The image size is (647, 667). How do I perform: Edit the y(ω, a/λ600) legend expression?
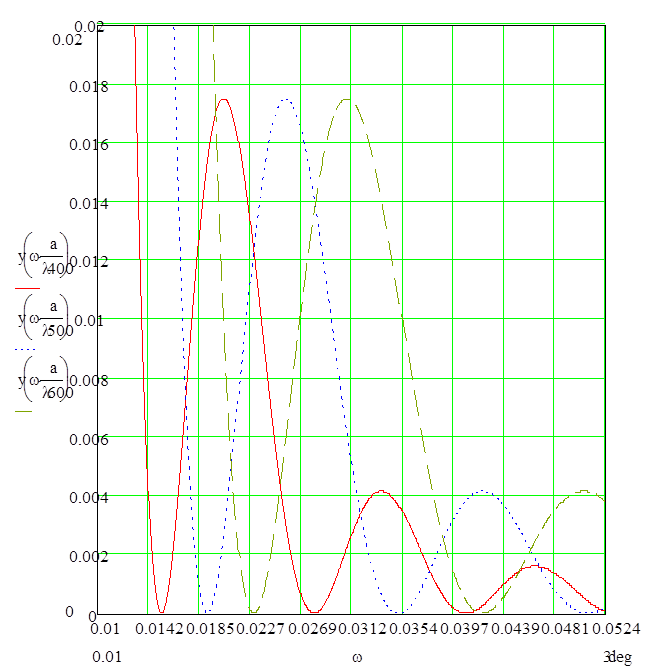[x=46, y=379]
